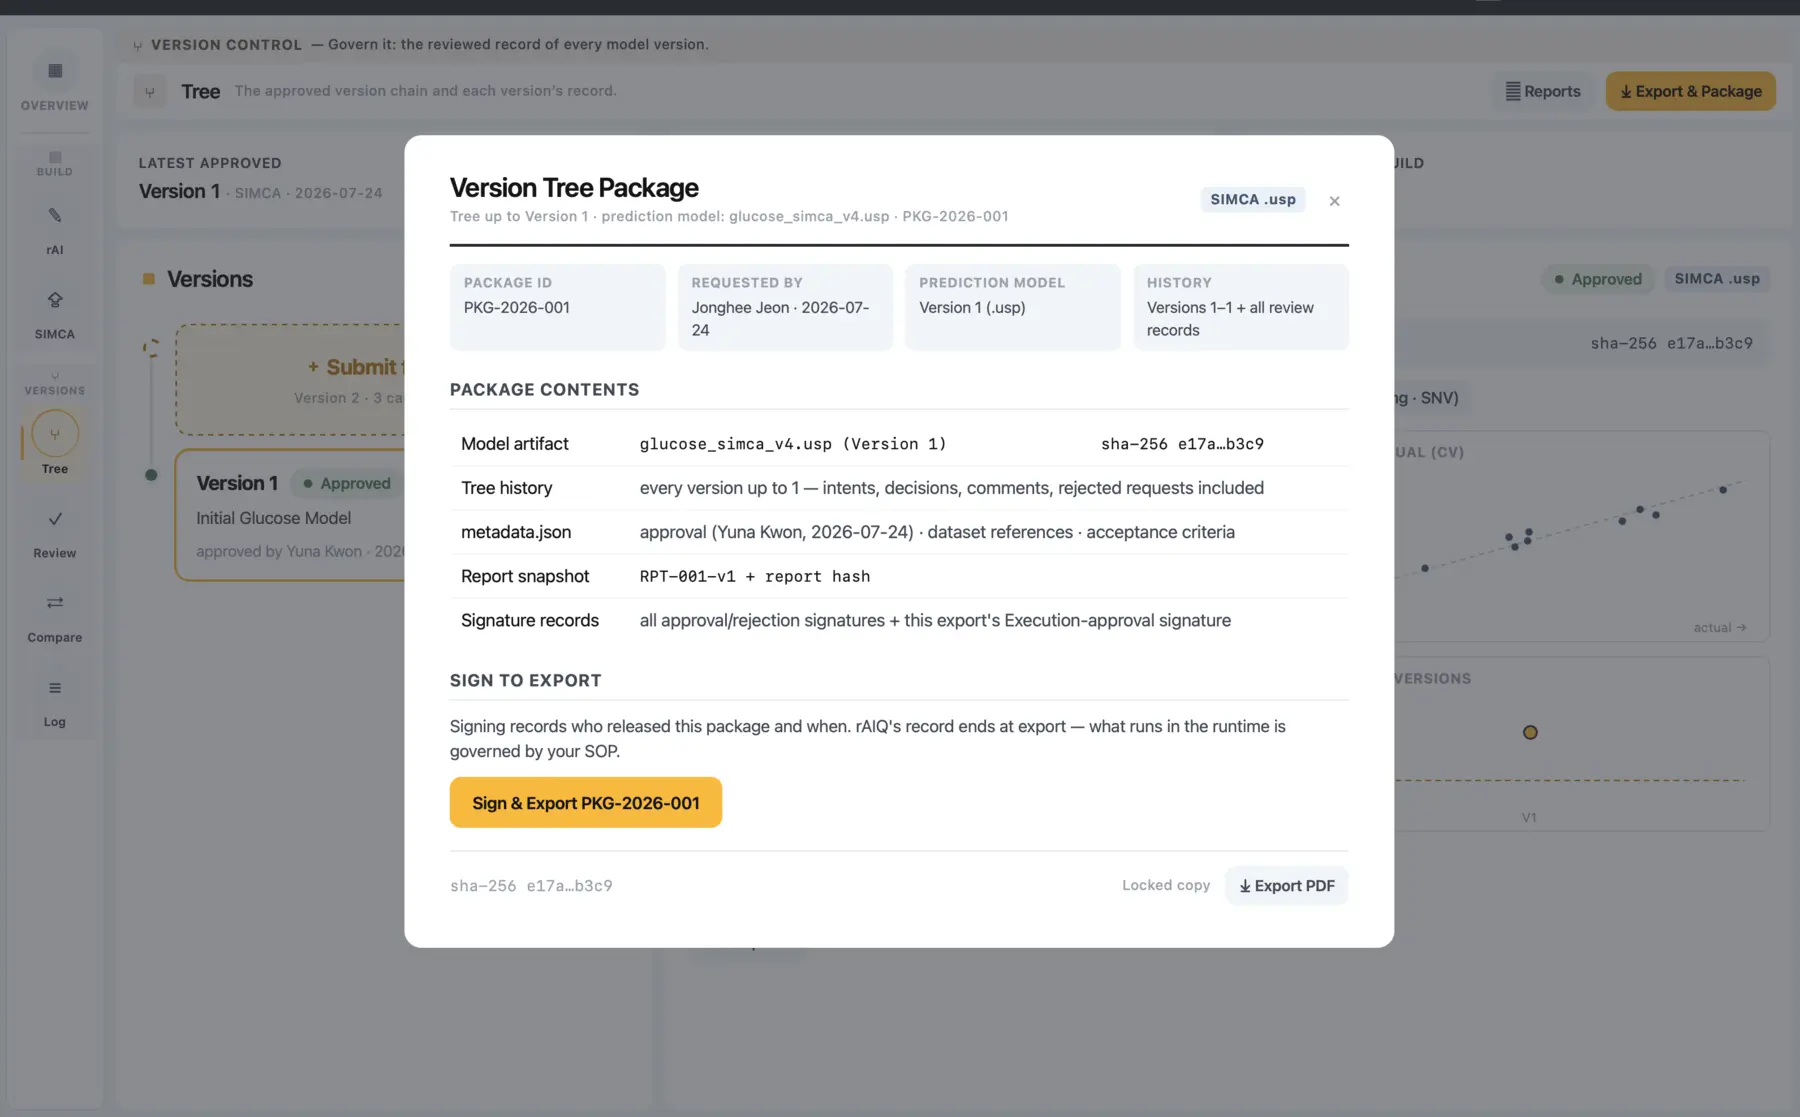The height and width of the screenshot is (1117, 1800).
Task: Select the Report snapshot row
Action: 899,576
